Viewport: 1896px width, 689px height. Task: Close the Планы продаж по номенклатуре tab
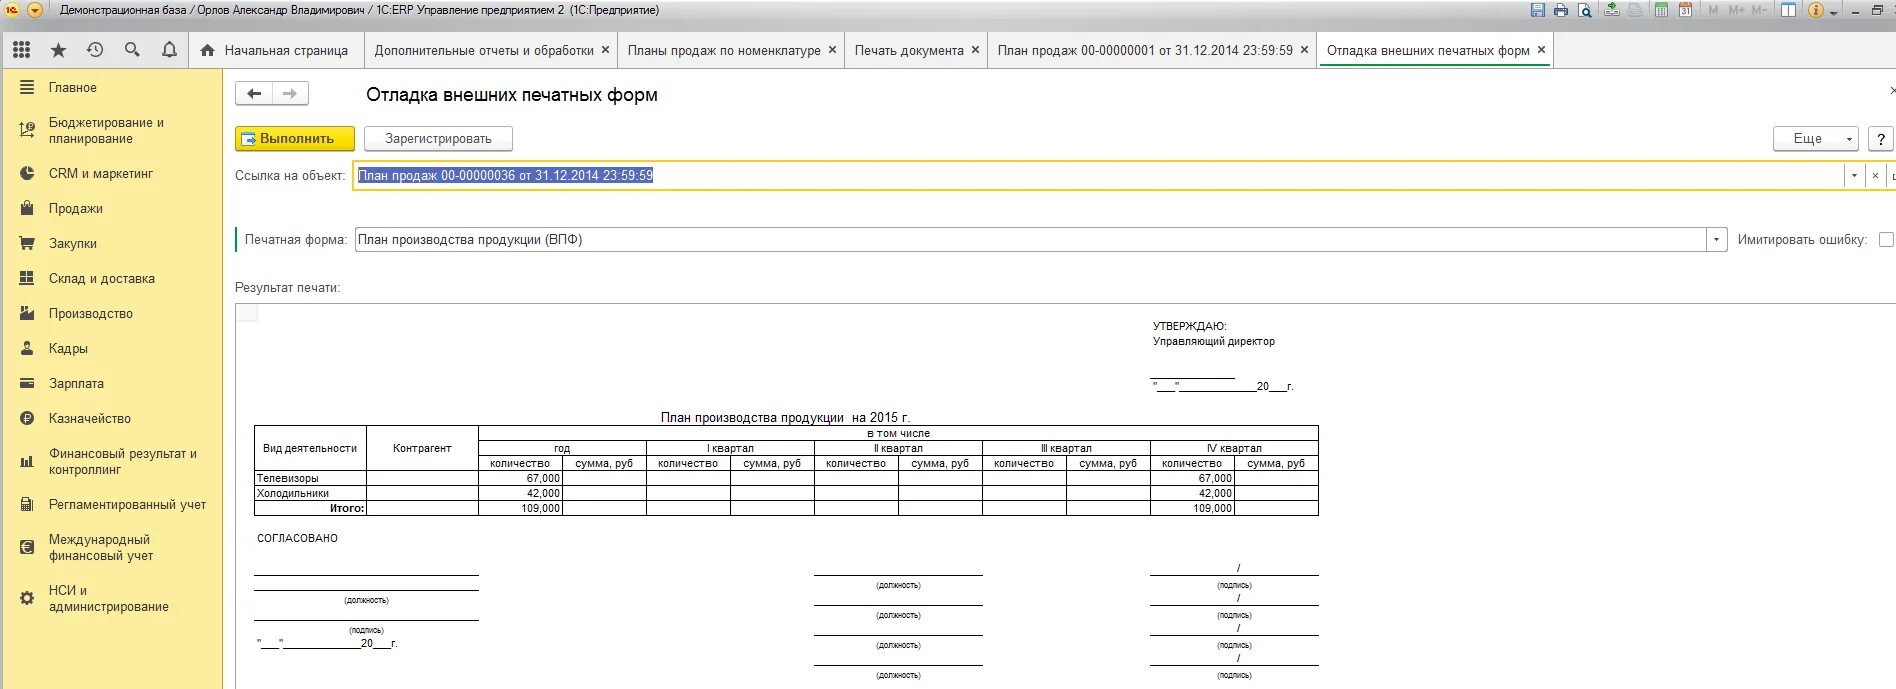[832, 50]
